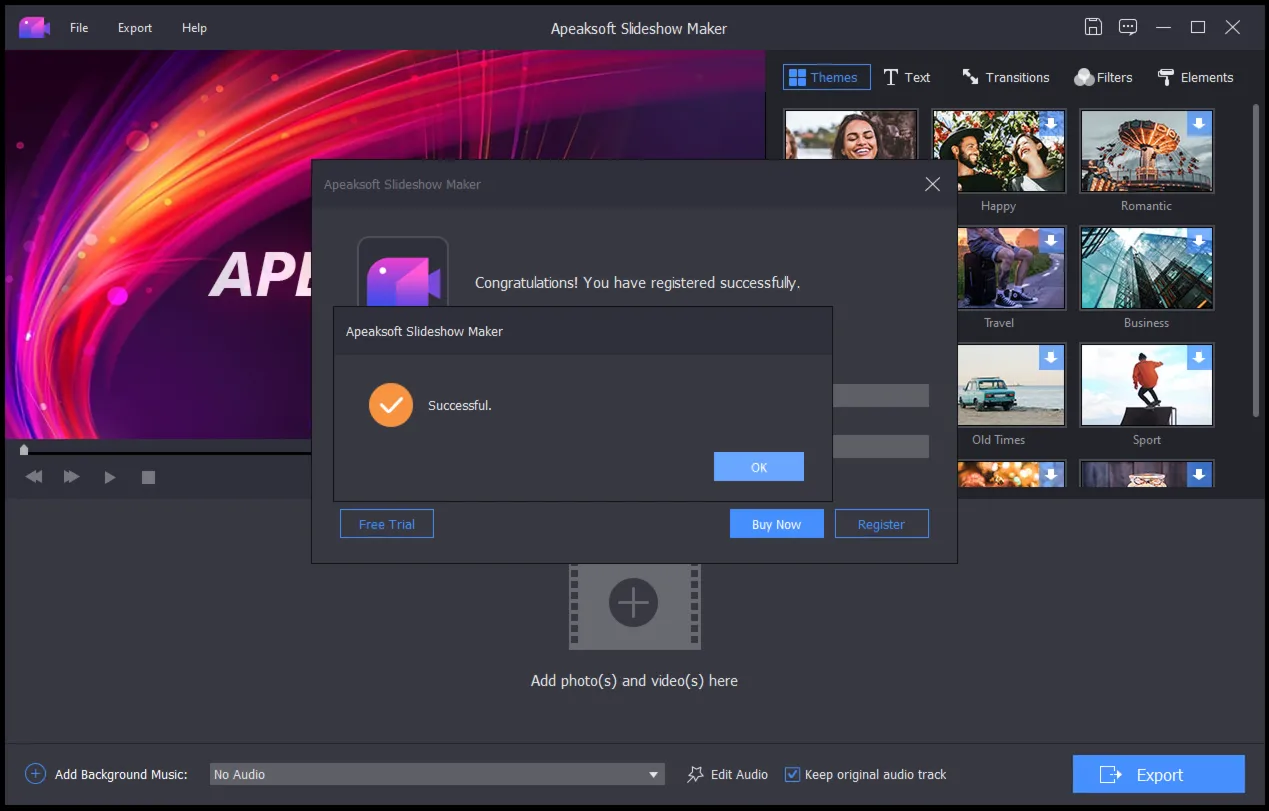Switch to the Text tab
Image resolution: width=1269 pixels, height=811 pixels.
click(x=907, y=77)
